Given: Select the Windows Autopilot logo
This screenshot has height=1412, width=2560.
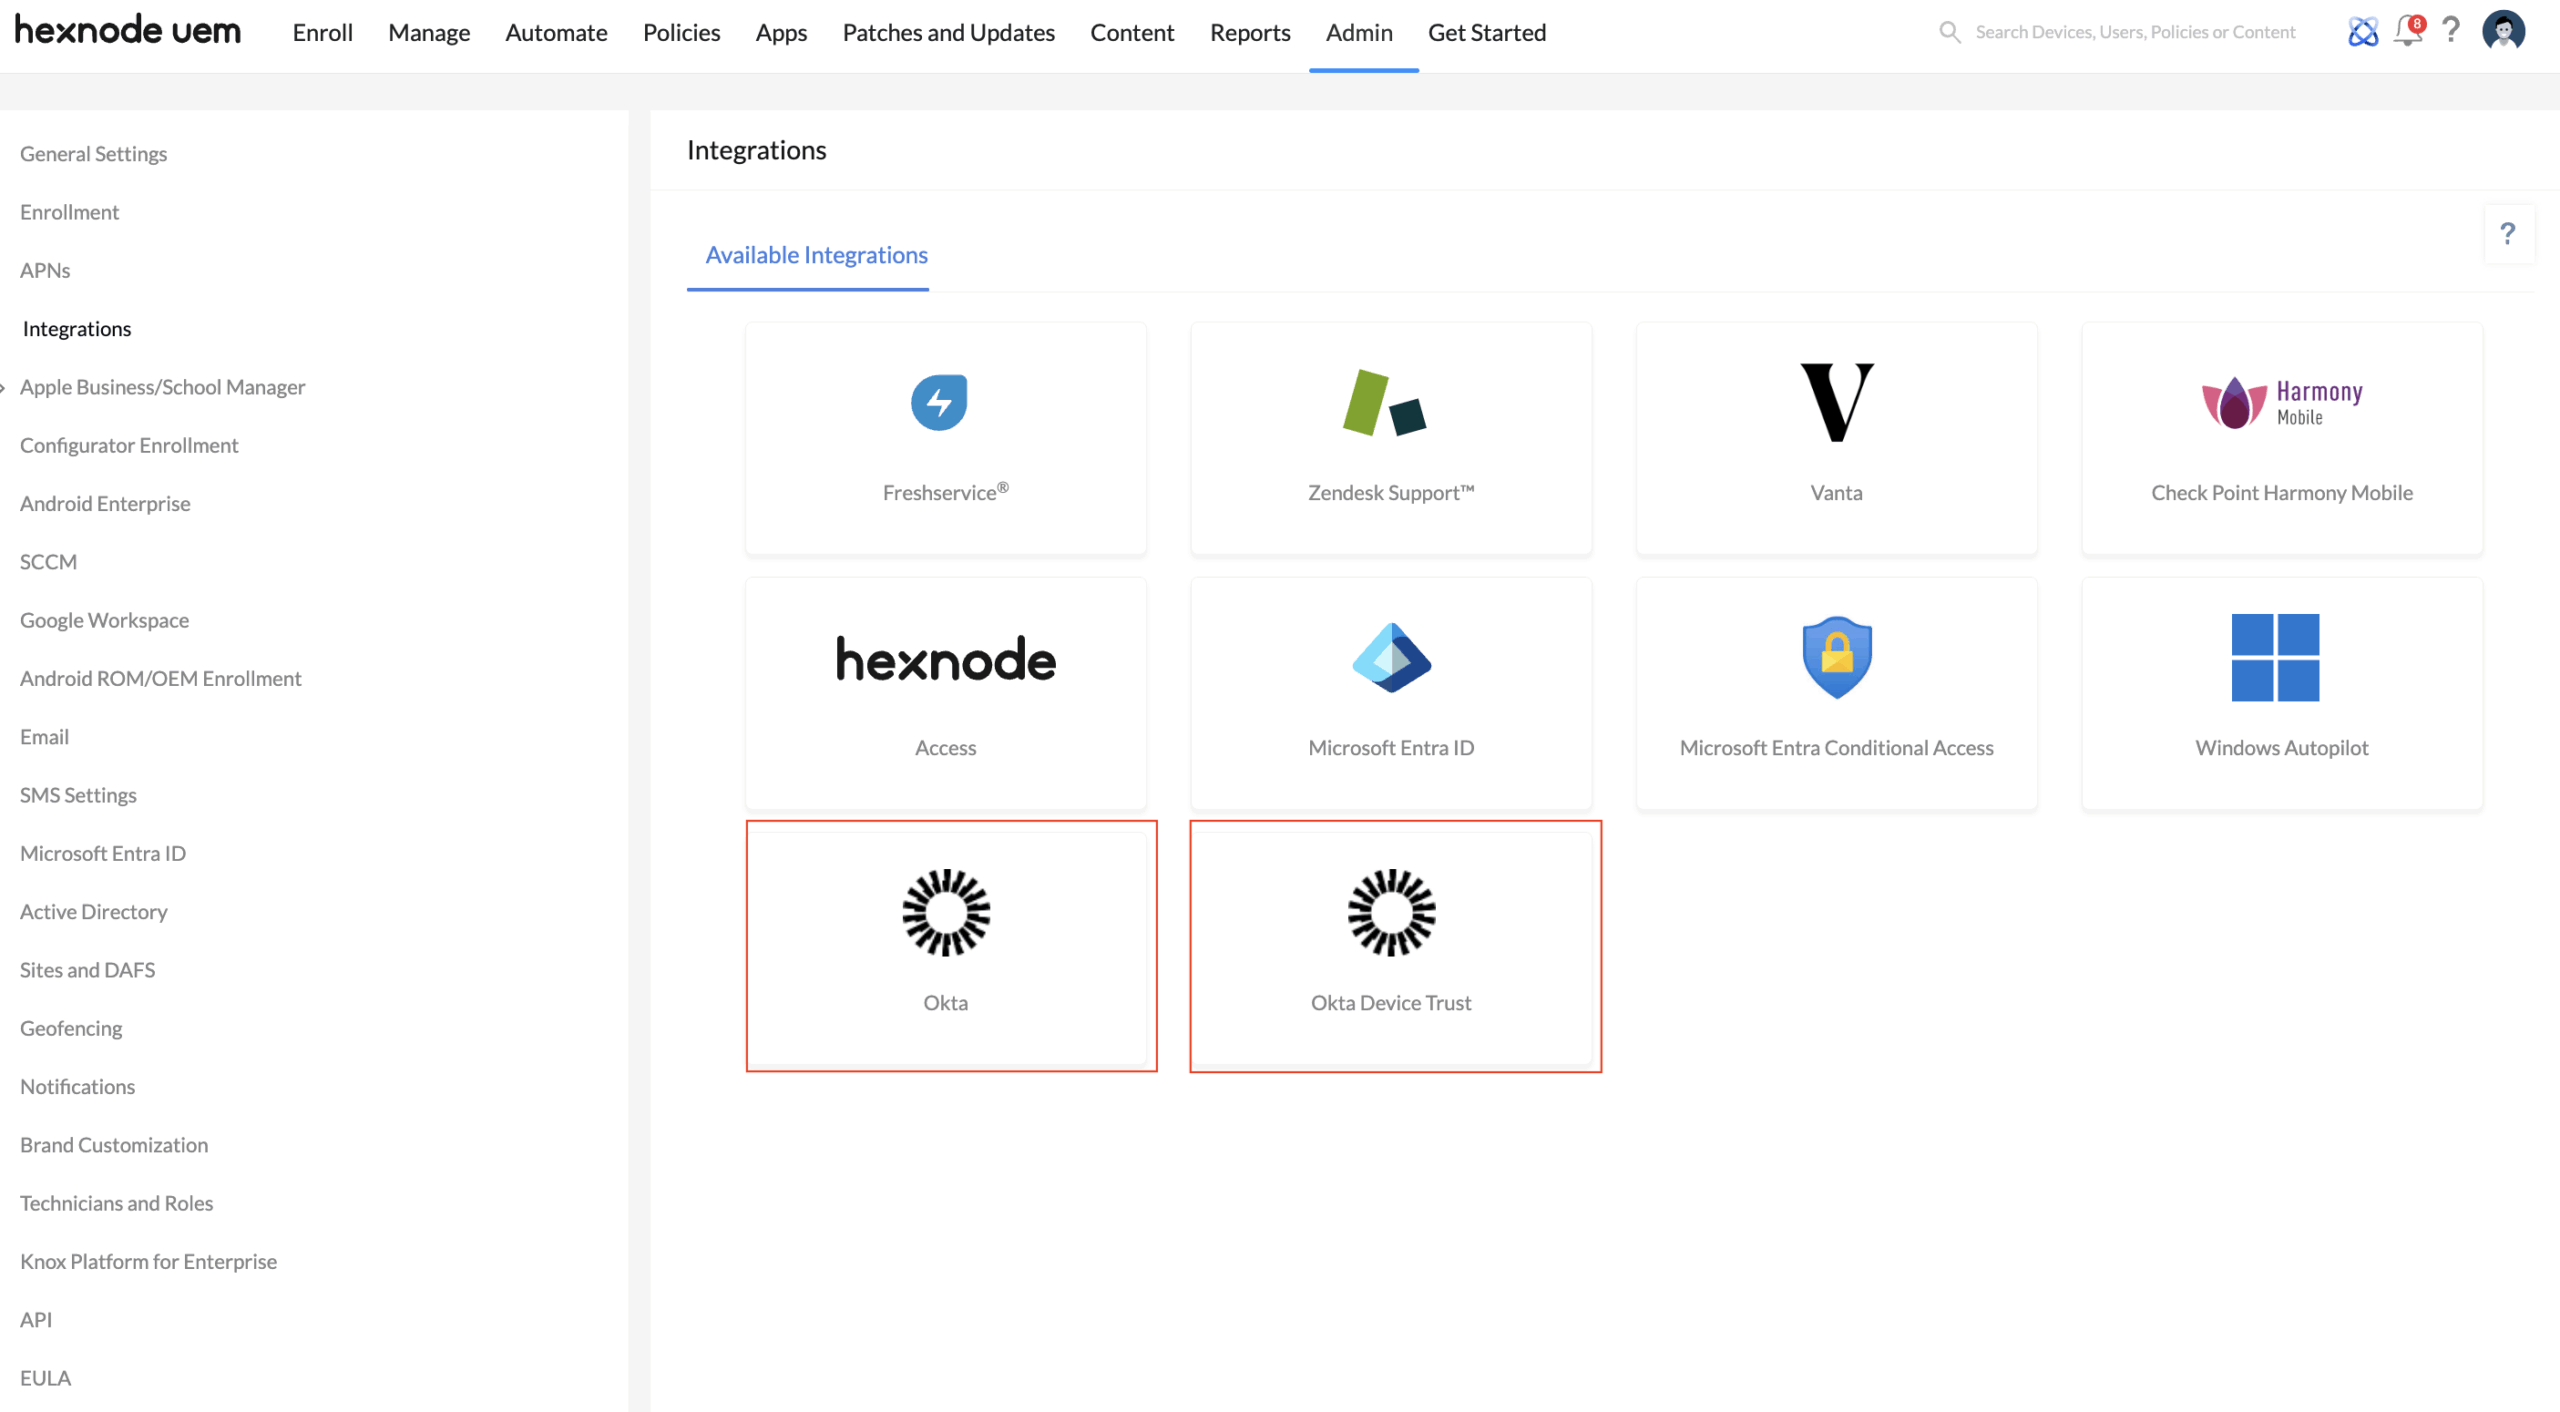Looking at the screenshot, I should click(2275, 657).
